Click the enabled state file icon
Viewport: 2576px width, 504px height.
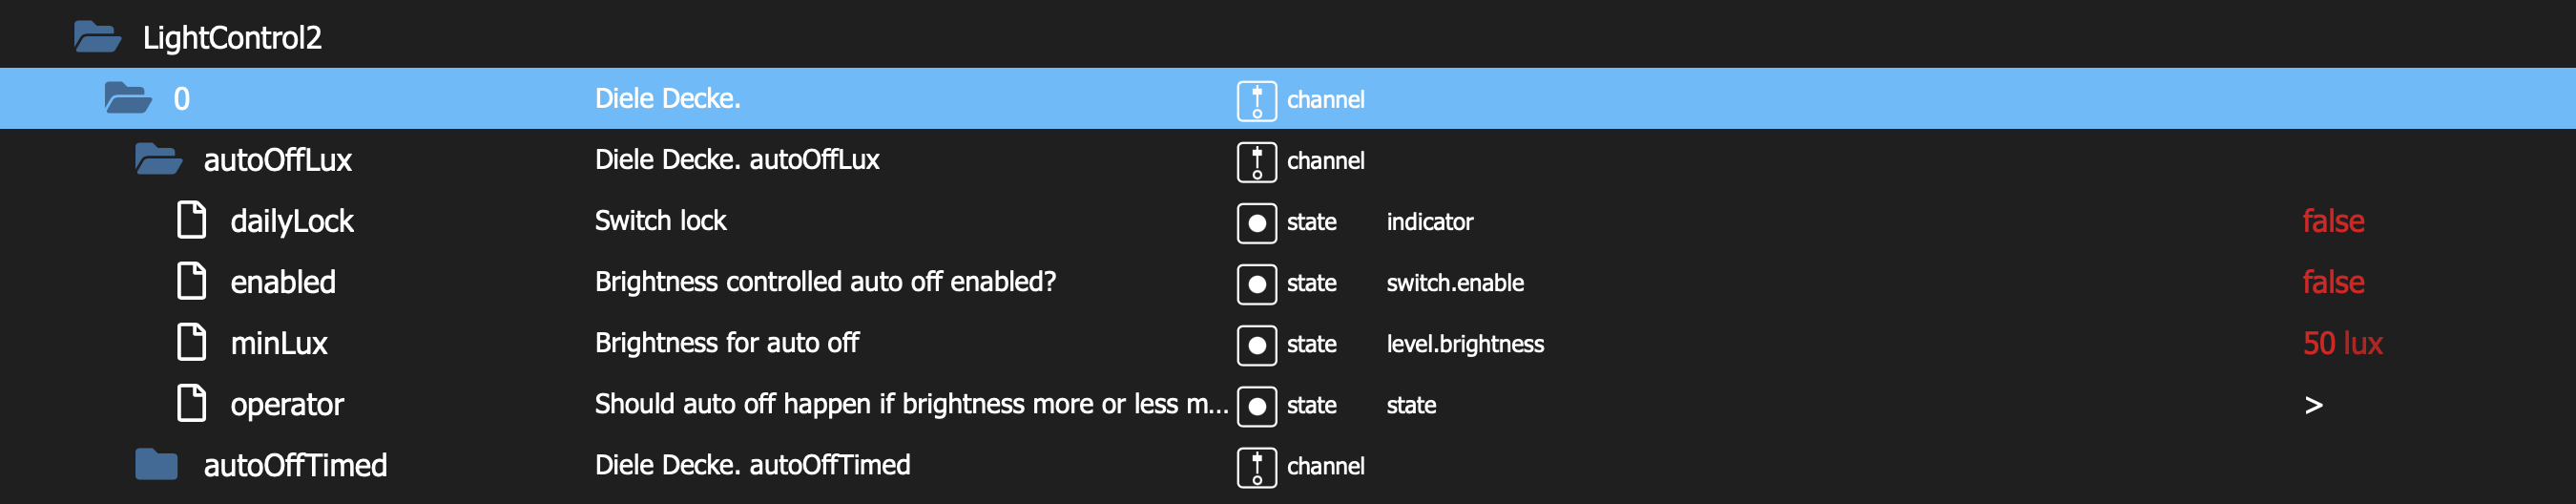coord(192,281)
